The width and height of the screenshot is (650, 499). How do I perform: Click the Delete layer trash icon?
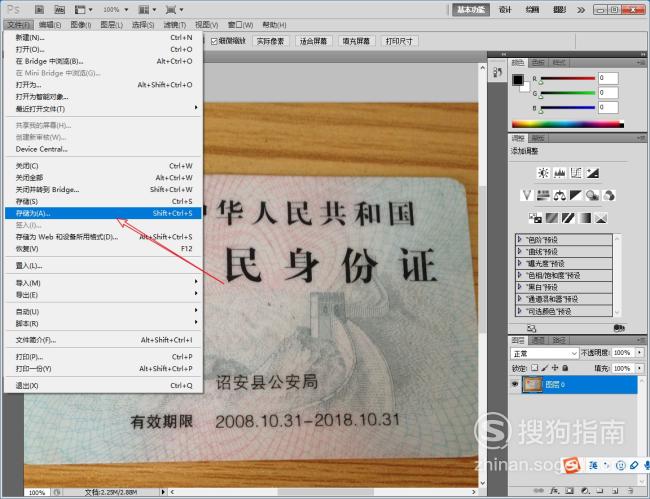coord(630,491)
